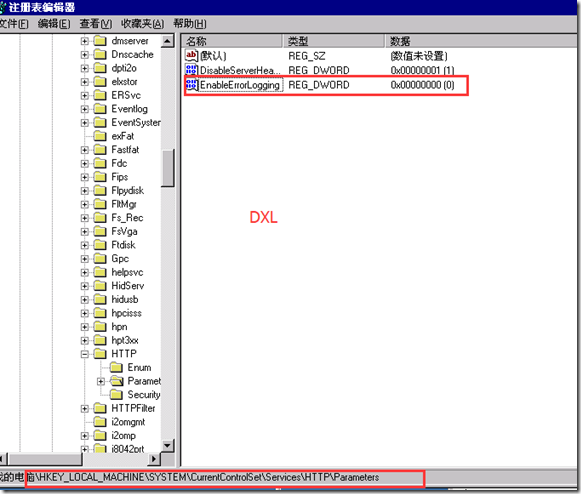The height and width of the screenshot is (494, 581).
Task: Select the DisableServerHea... value name
Action: pyautogui.click(x=240, y=70)
